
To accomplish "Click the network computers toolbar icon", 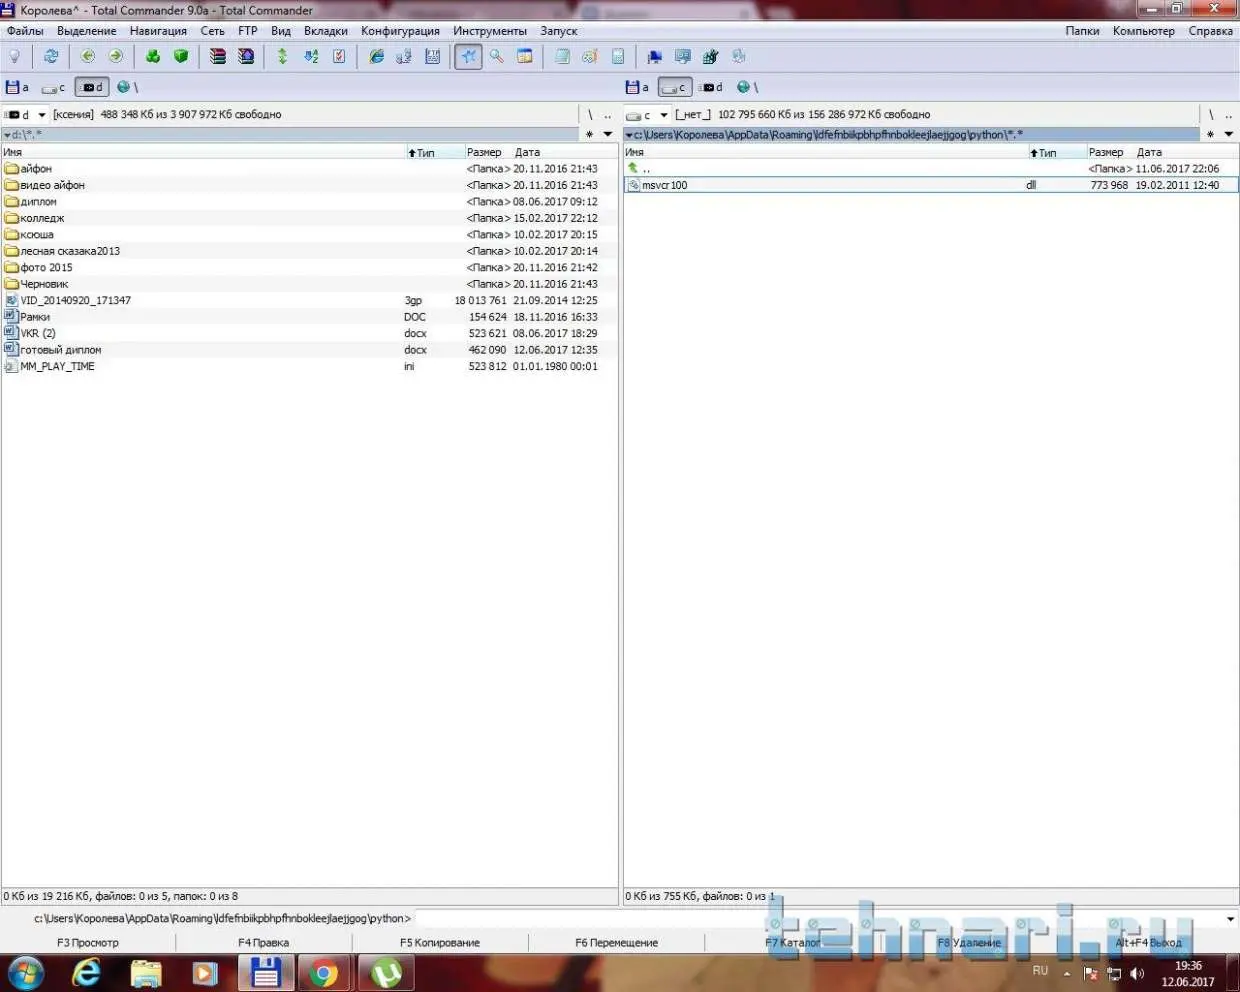I will click(x=404, y=57).
